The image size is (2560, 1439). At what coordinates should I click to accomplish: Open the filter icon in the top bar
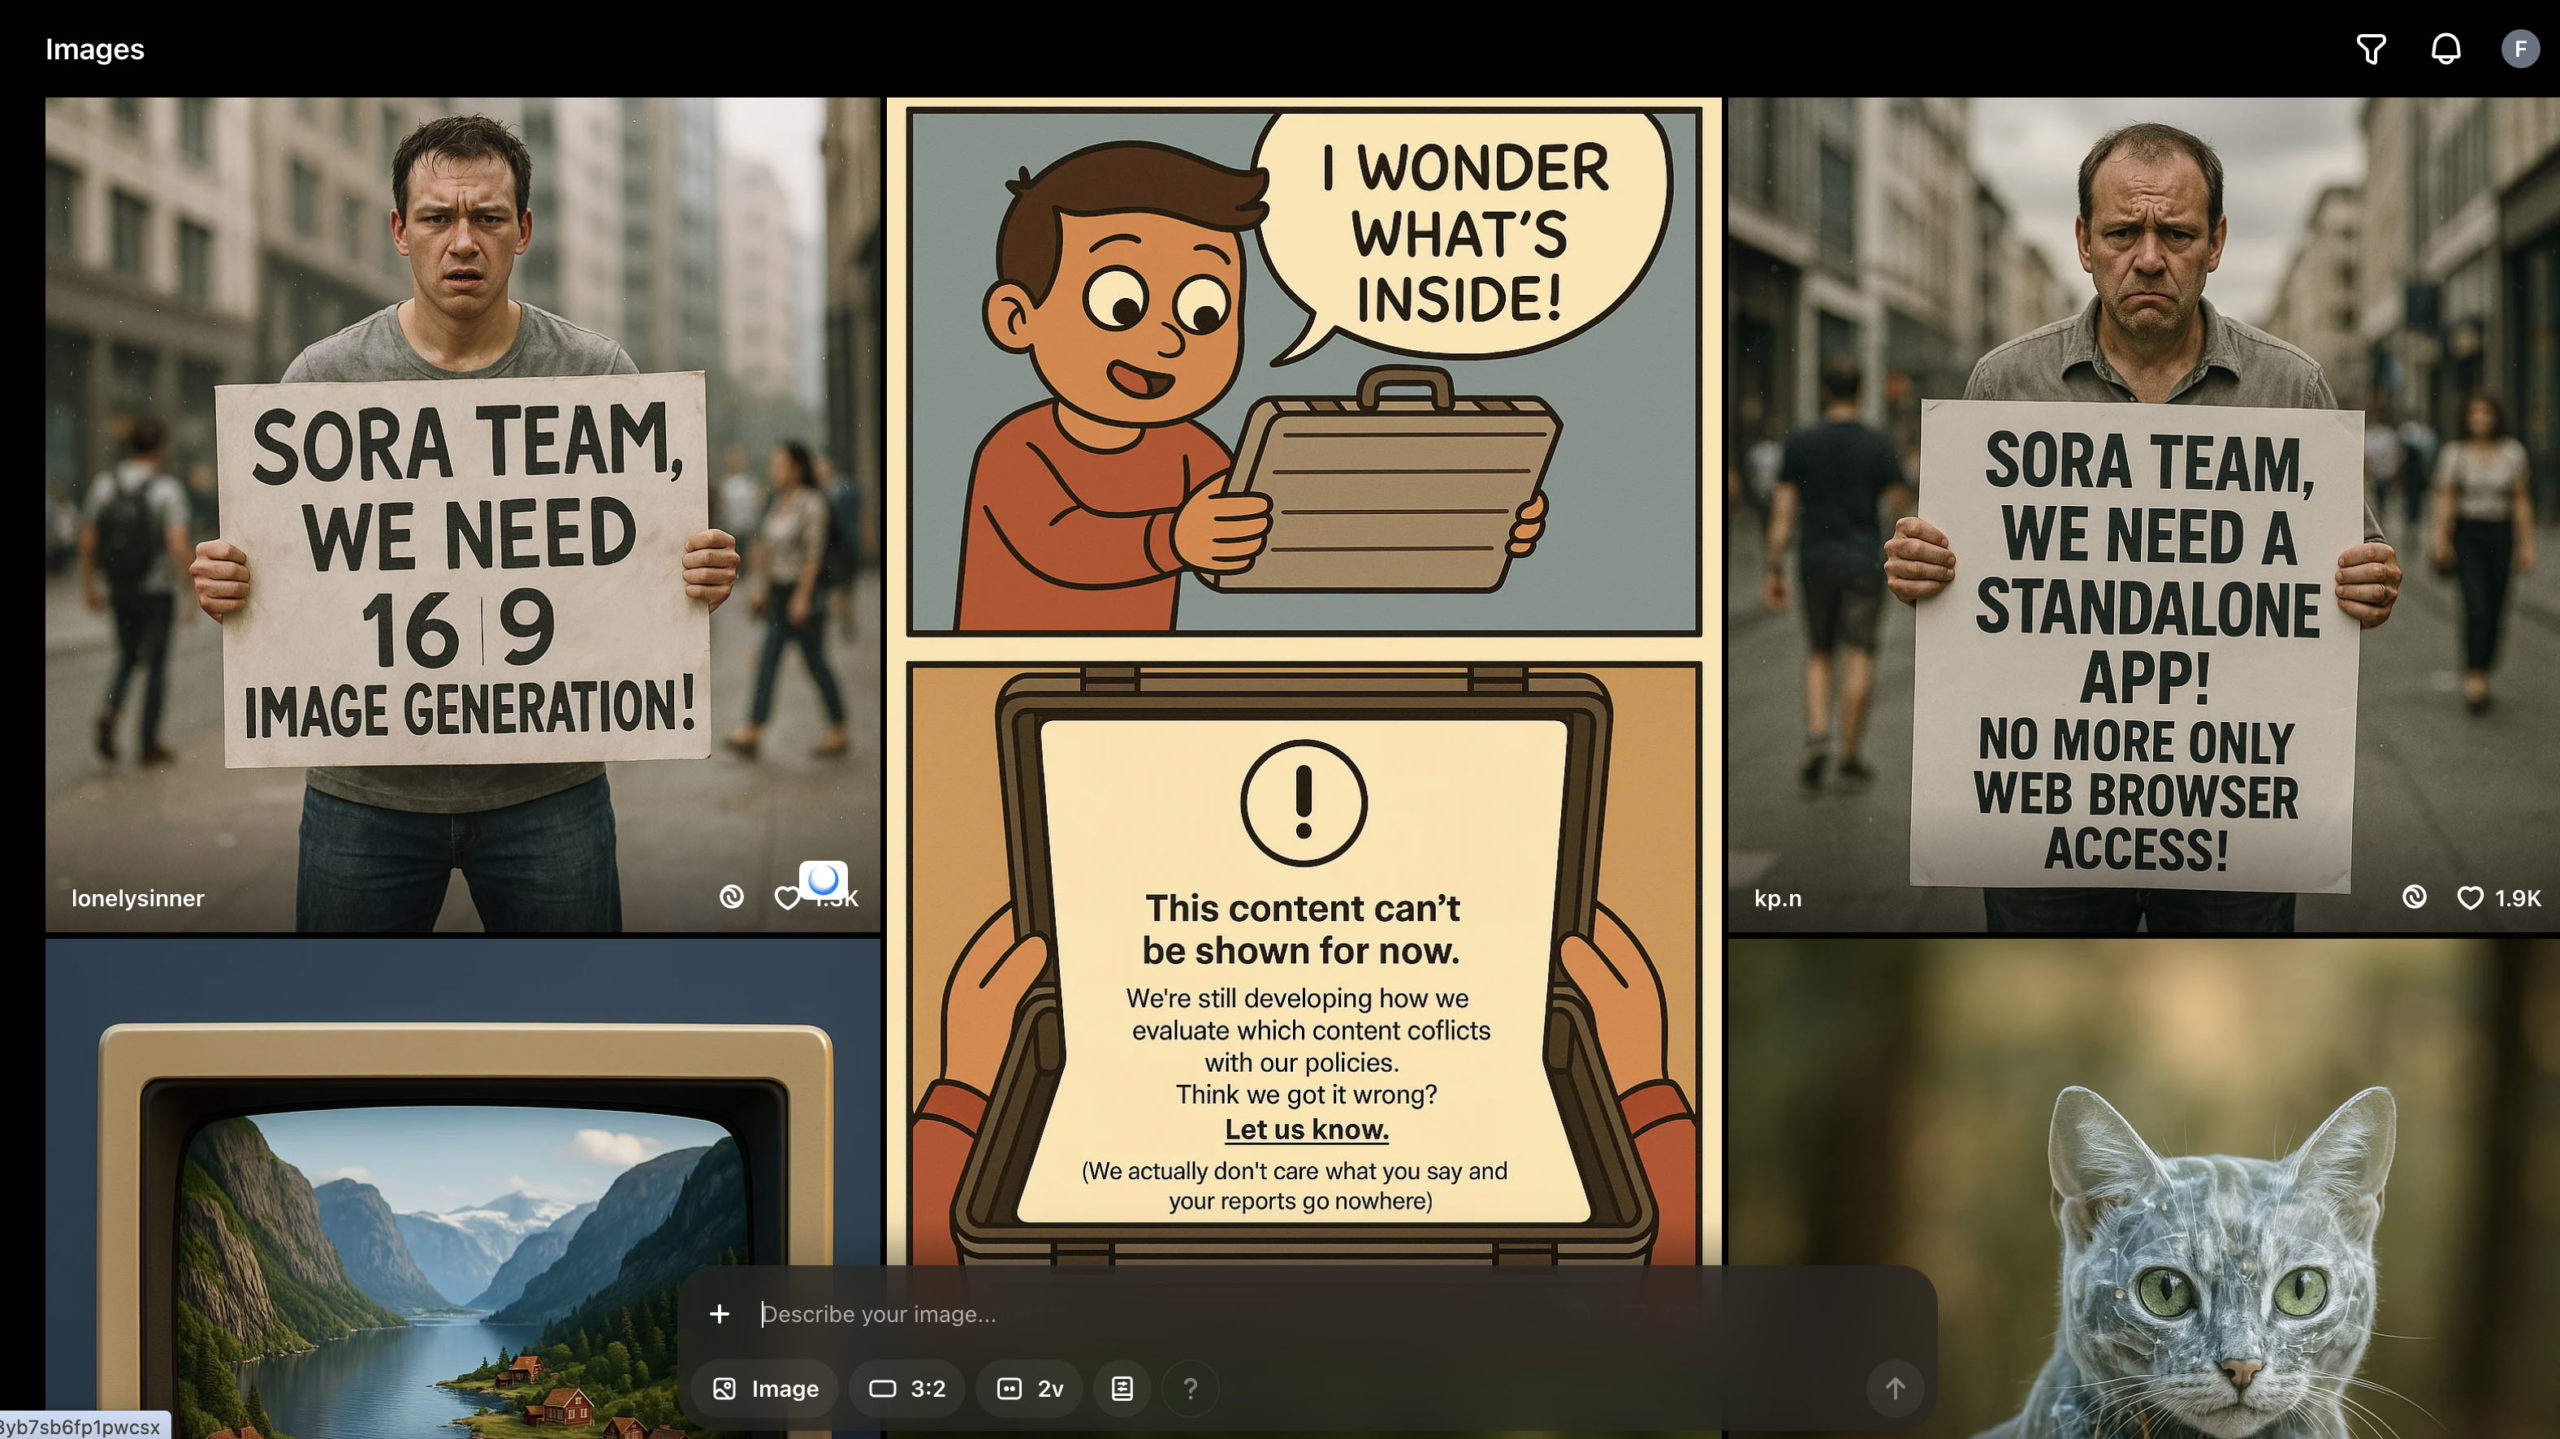[x=2371, y=49]
